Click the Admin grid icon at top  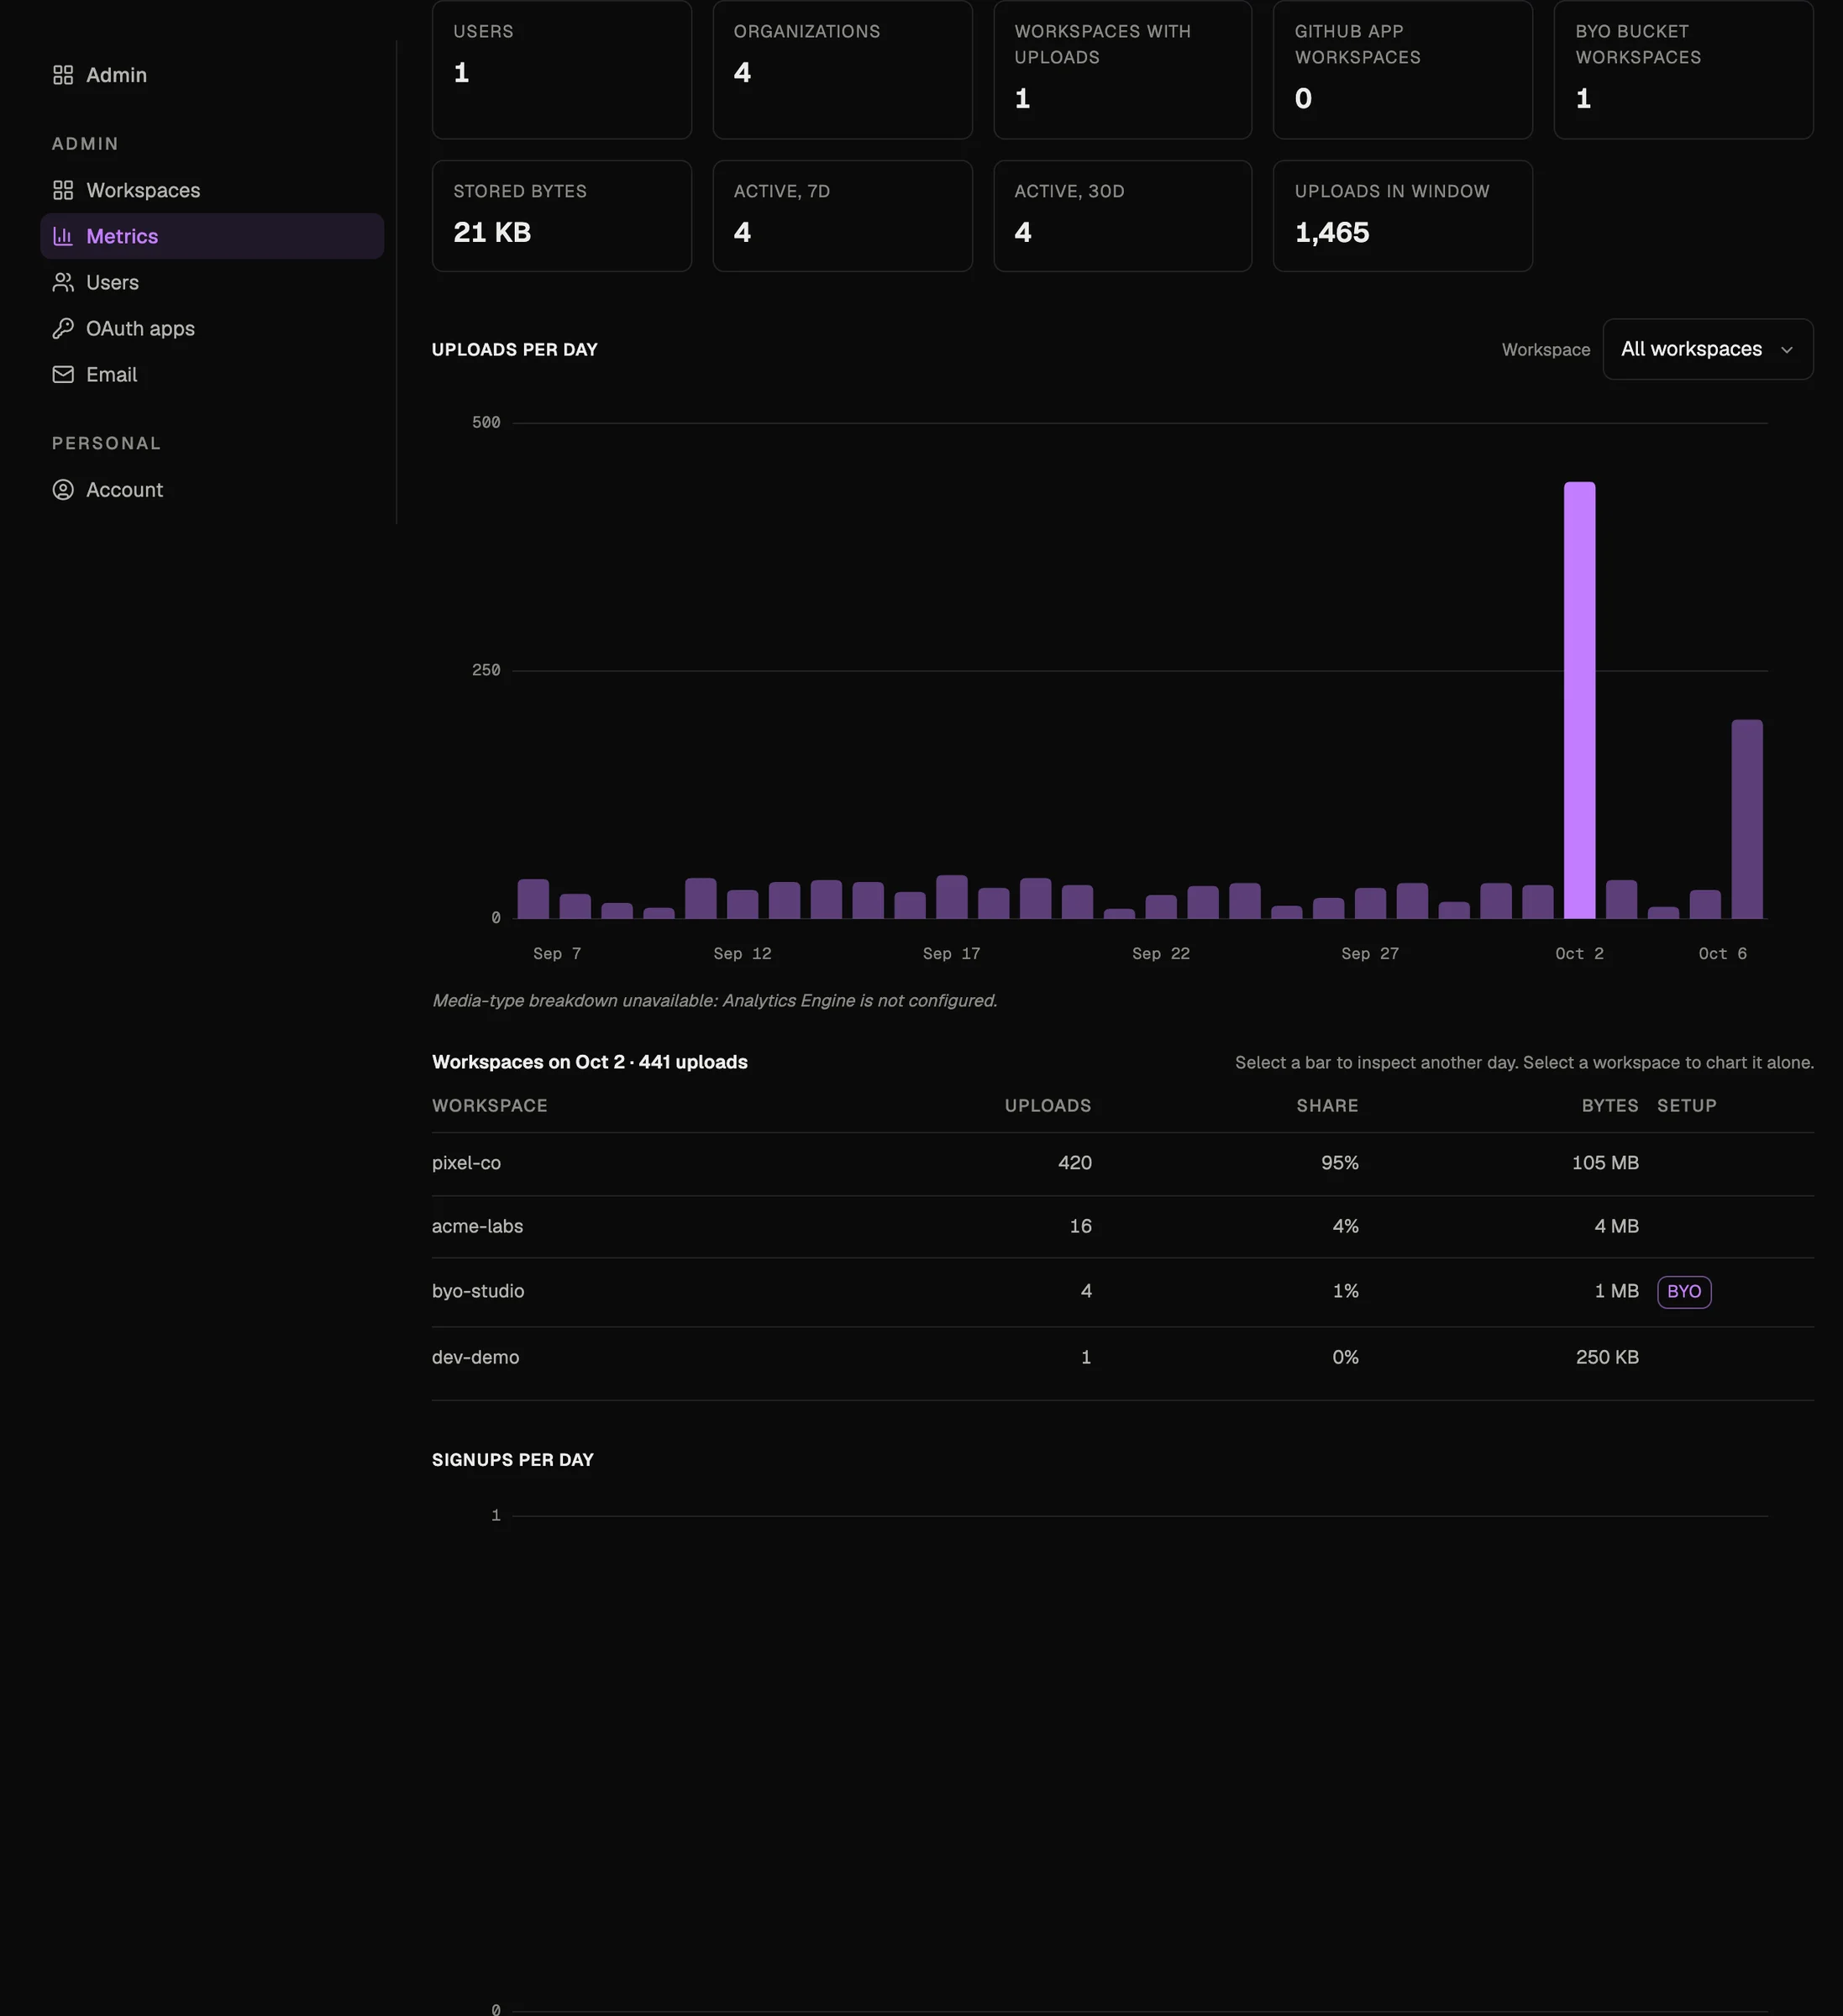click(63, 75)
